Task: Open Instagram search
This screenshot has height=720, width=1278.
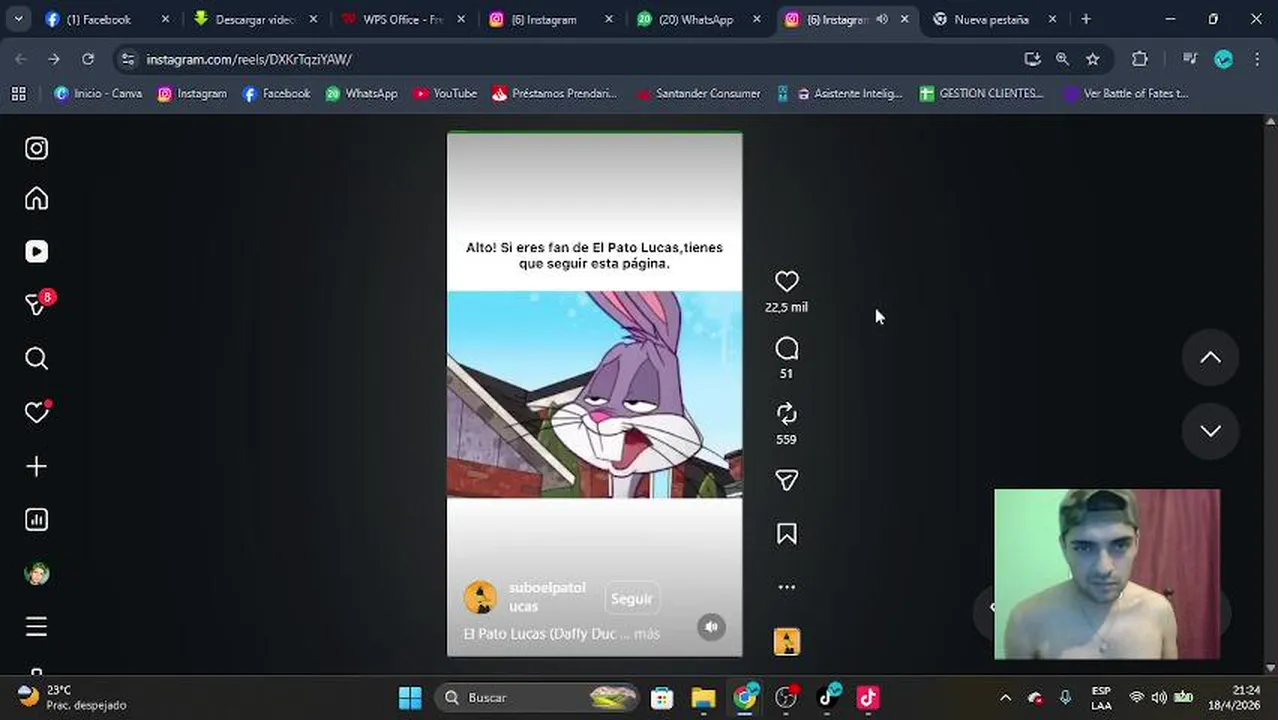Action: pos(36,358)
